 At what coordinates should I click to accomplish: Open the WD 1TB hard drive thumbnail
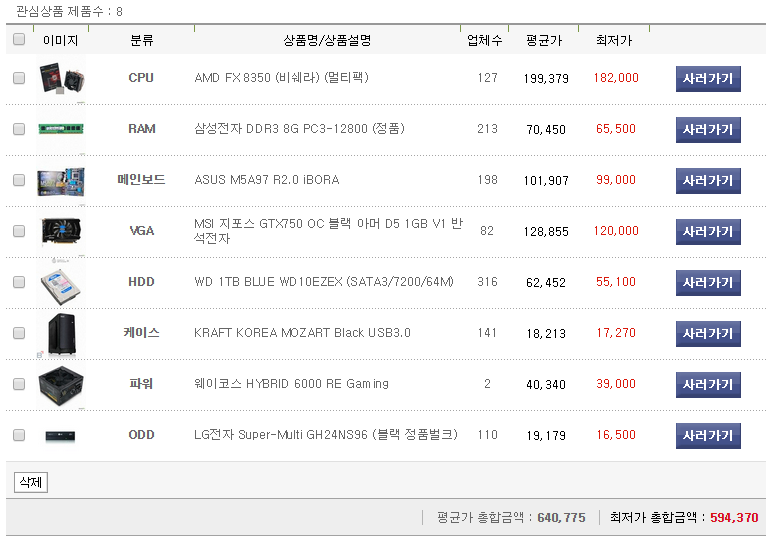pyautogui.click(x=61, y=283)
